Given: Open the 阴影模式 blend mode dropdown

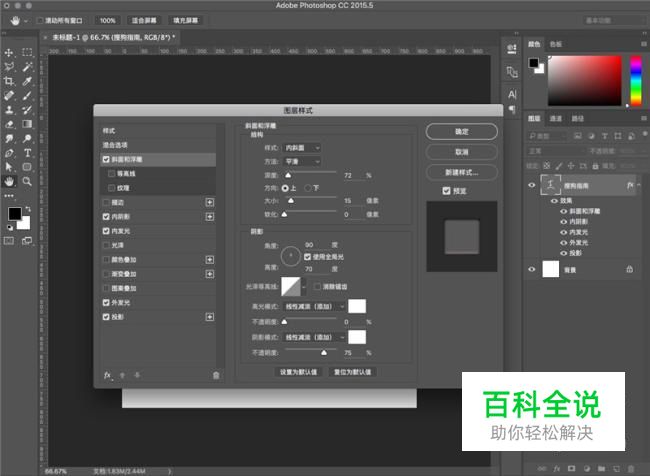Looking at the screenshot, I should point(314,338).
